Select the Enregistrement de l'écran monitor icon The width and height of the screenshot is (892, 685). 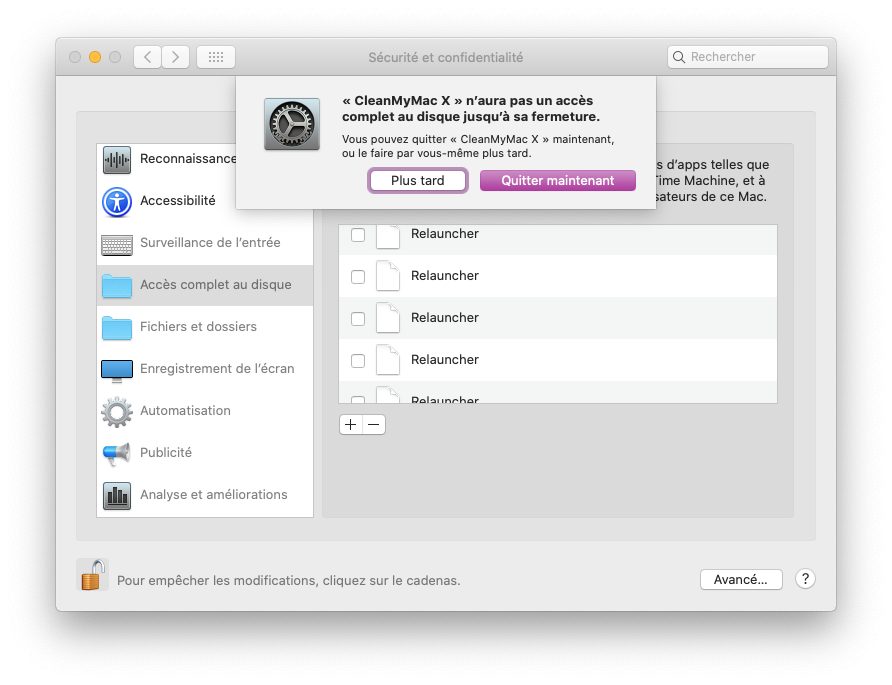pos(117,370)
